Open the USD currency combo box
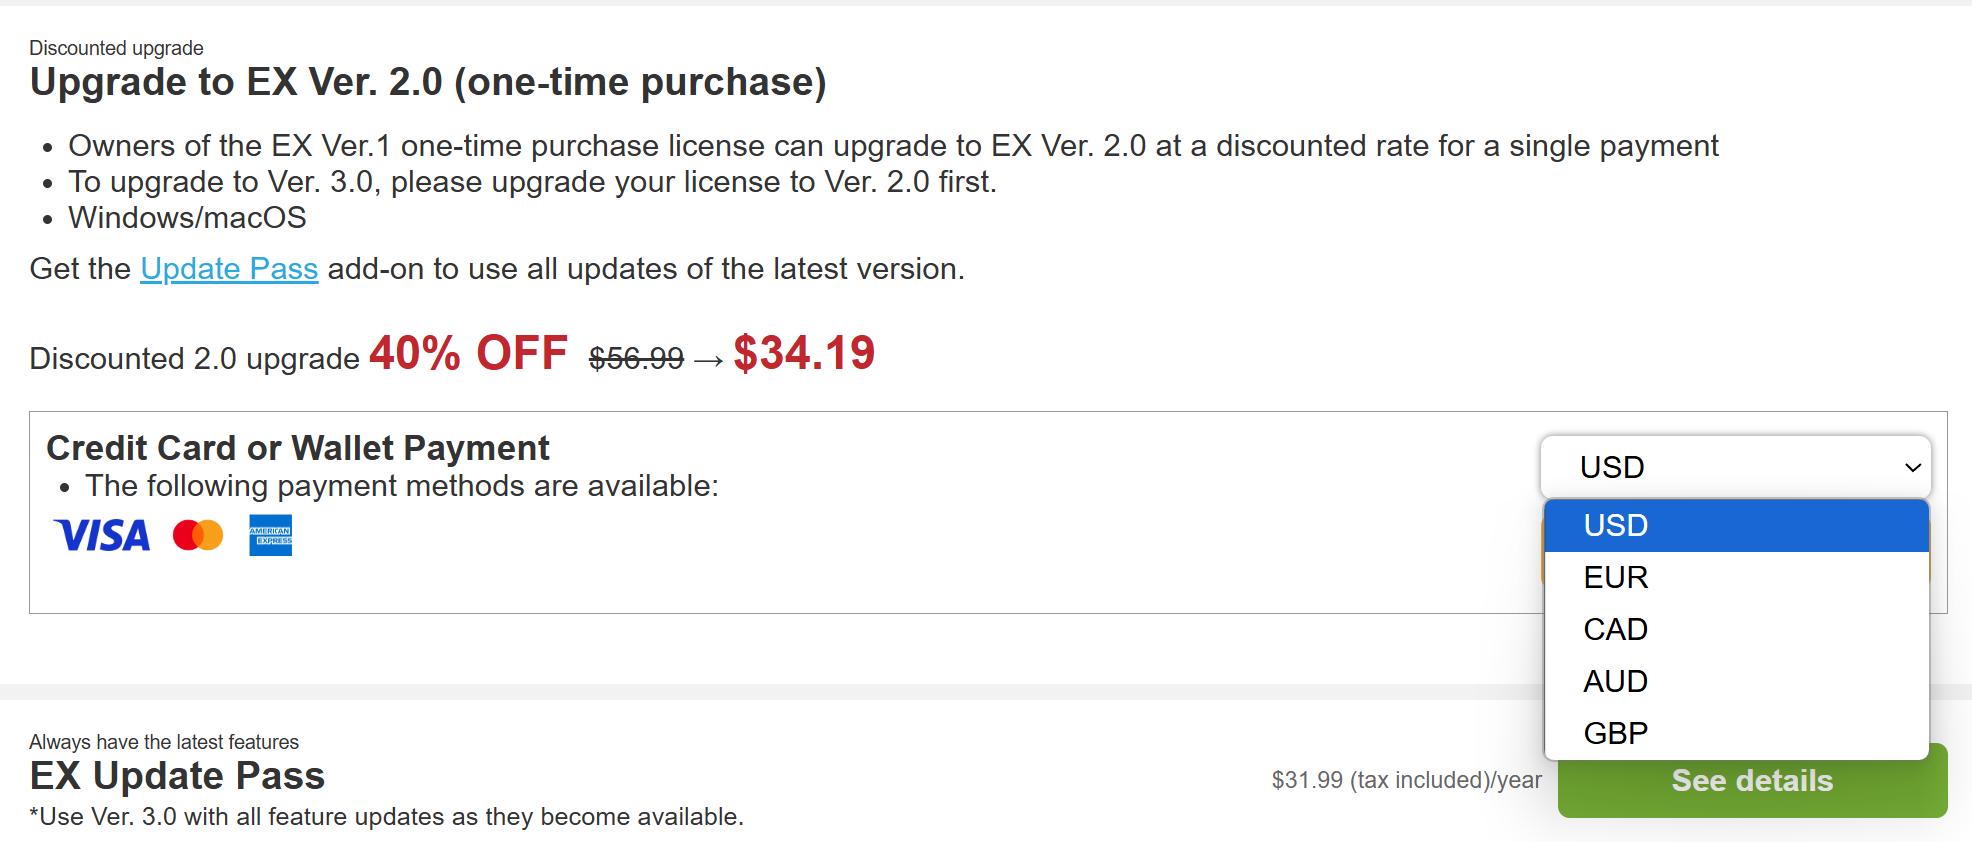The width and height of the screenshot is (1972, 842). pyautogui.click(x=1735, y=467)
